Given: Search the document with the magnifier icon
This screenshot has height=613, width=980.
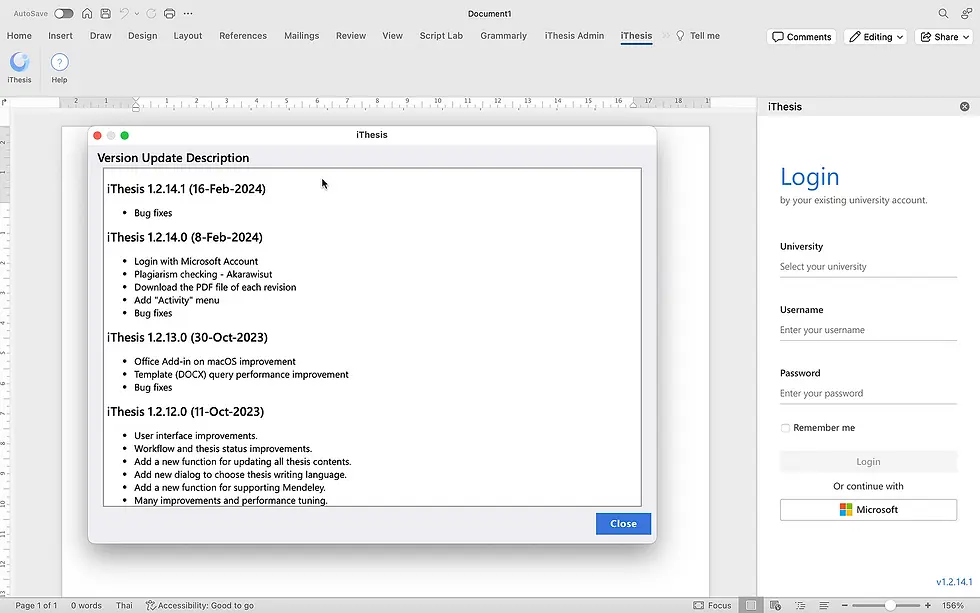Looking at the screenshot, I should pos(943,13).
